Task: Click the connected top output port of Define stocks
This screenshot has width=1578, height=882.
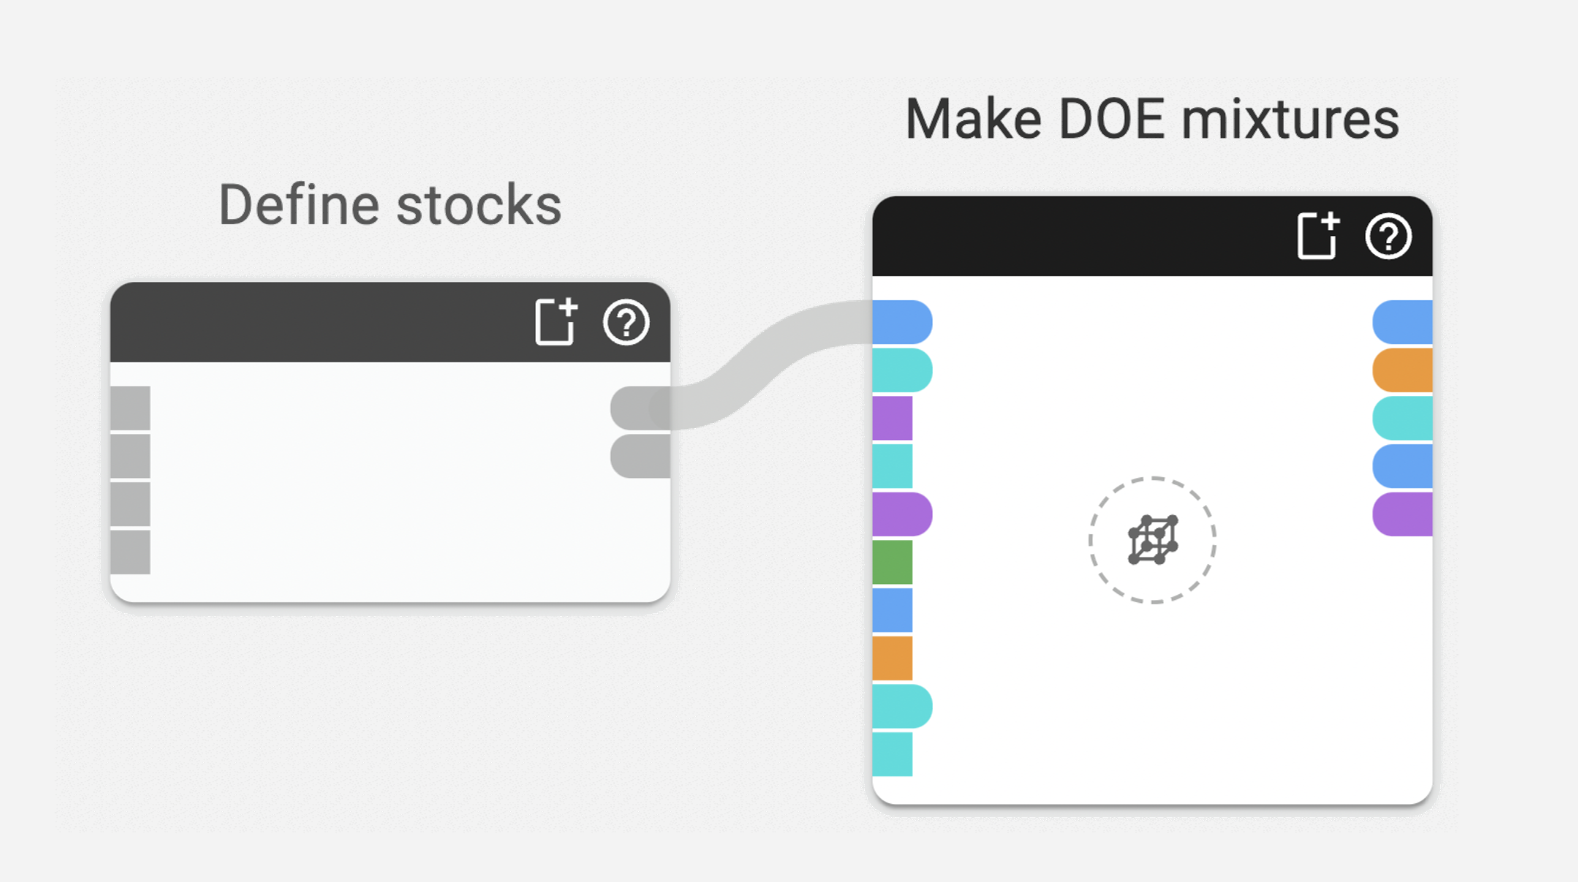Action: pyautogui.click(x=640, y=408)
